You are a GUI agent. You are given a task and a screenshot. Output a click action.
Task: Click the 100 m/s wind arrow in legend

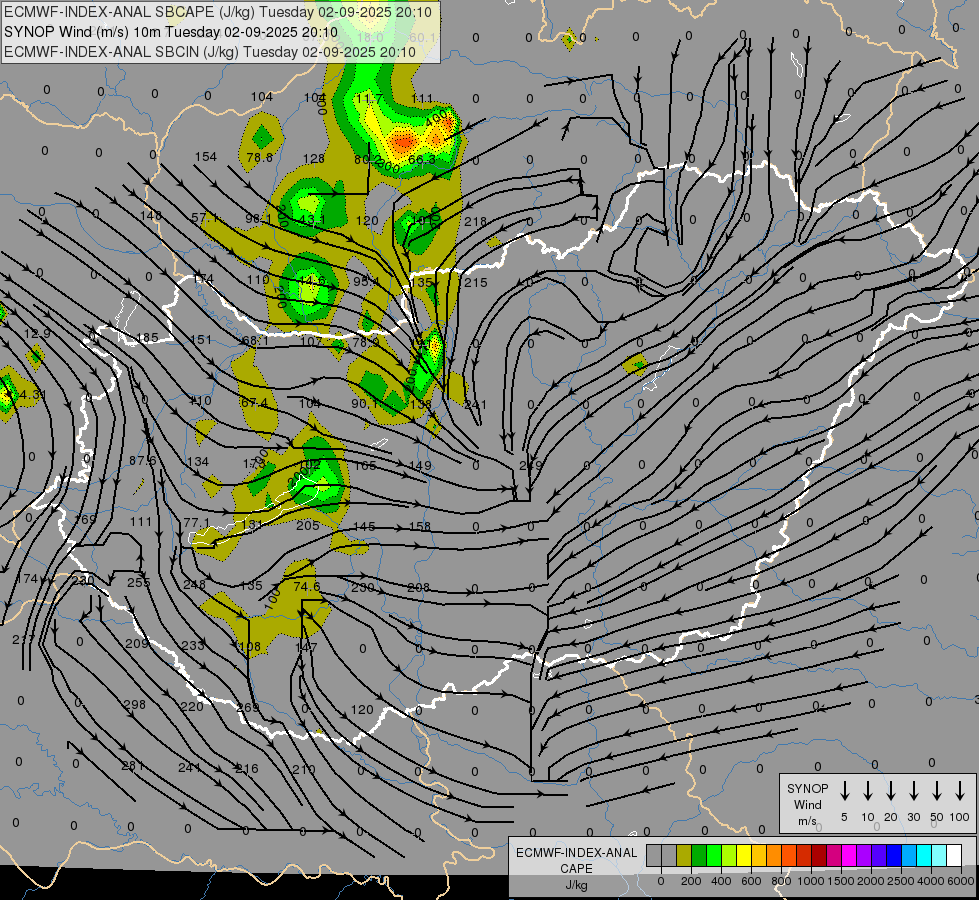pos(960,791)
